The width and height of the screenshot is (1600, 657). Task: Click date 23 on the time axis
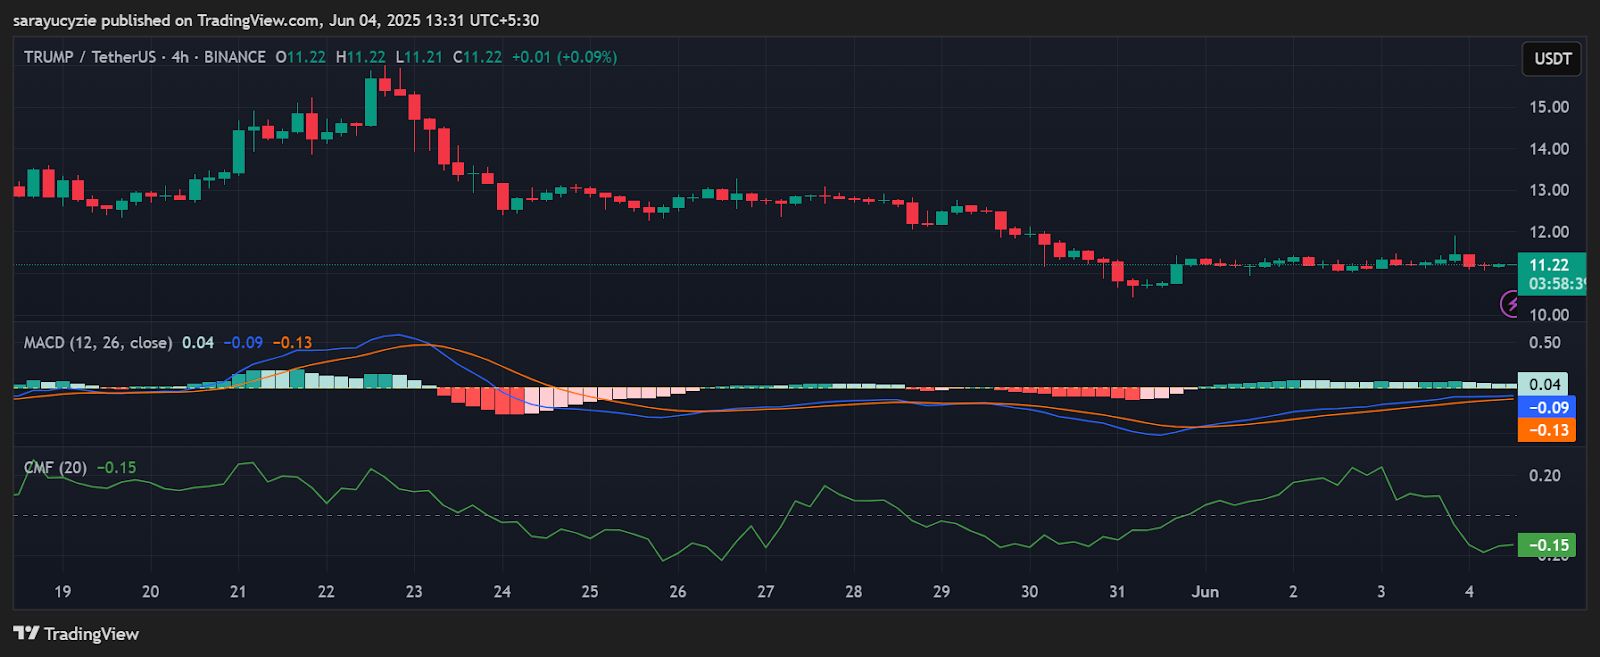point(414,591)
